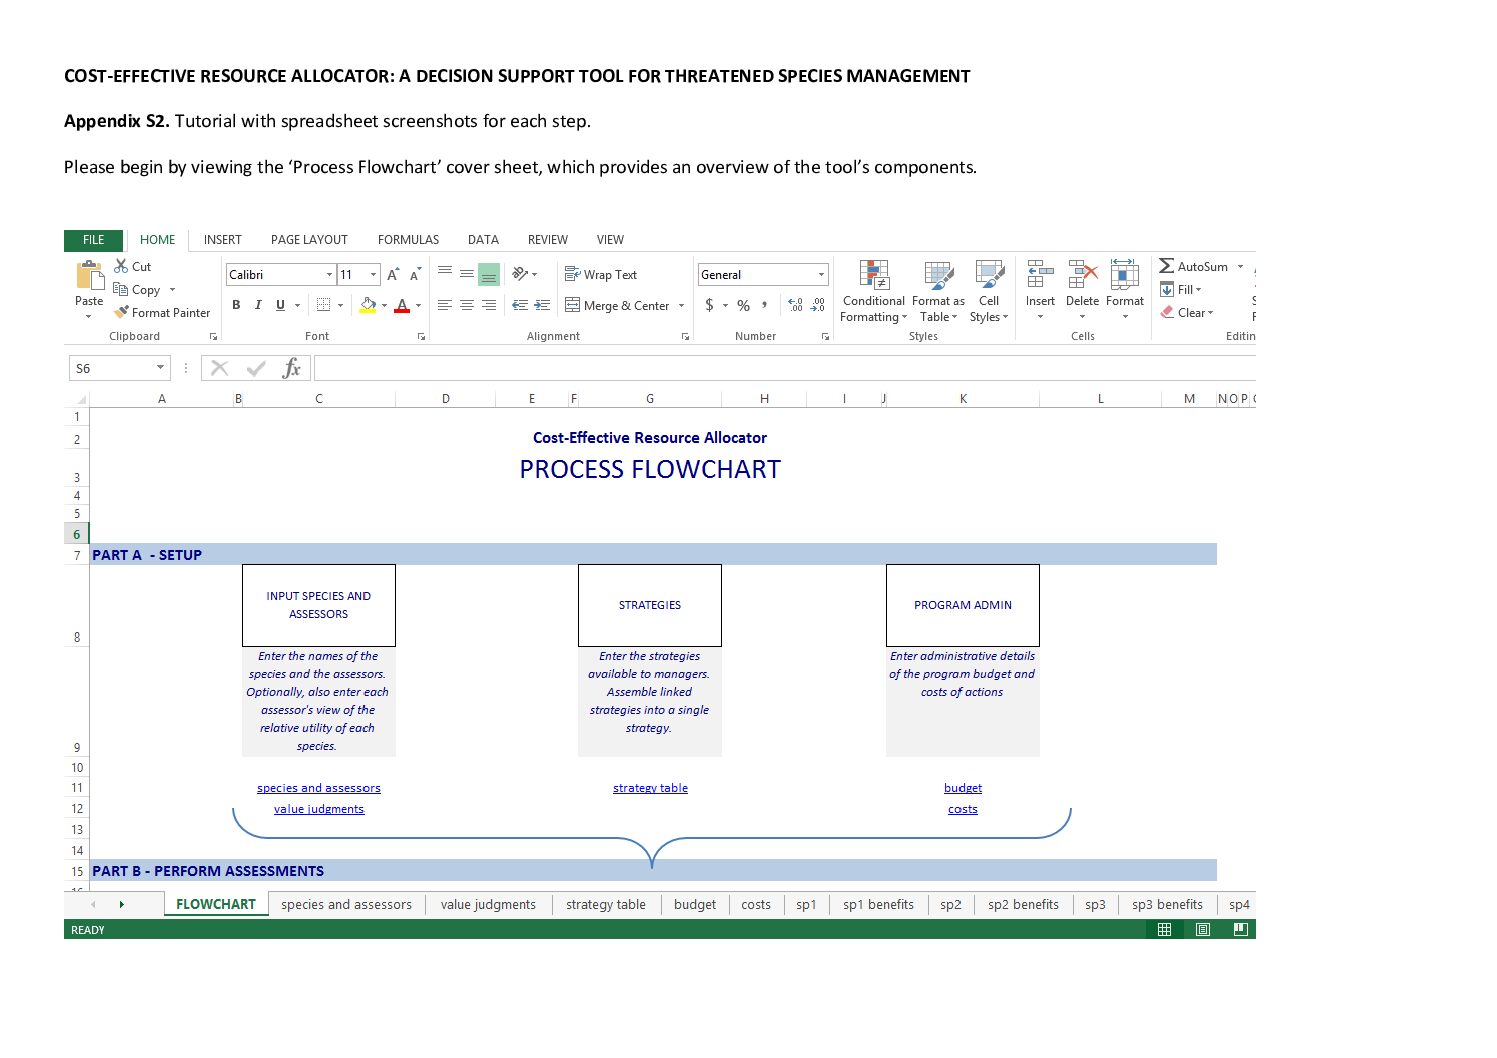The image size is (1497, 1058).
Task: Click the yellow Fill Color button
Action: click(367, 305)
